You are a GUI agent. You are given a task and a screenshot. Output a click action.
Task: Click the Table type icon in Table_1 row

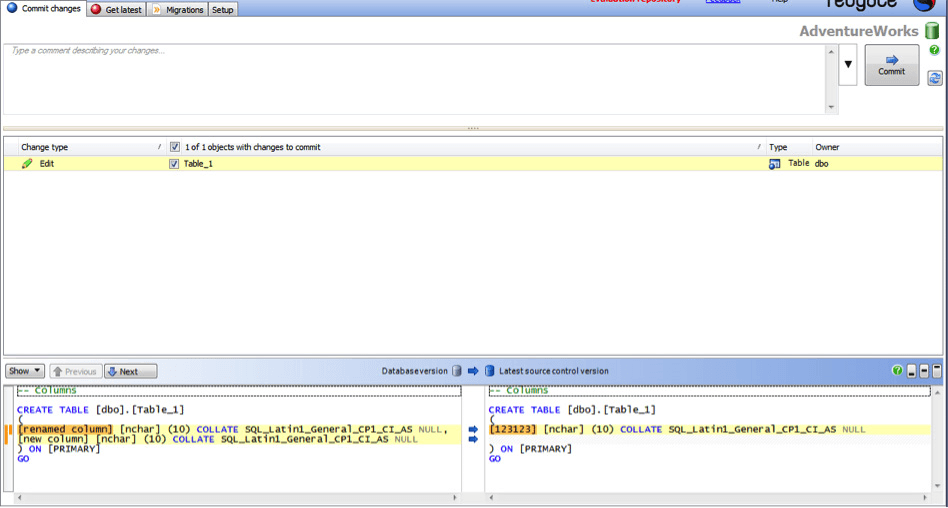pos(775,164)
